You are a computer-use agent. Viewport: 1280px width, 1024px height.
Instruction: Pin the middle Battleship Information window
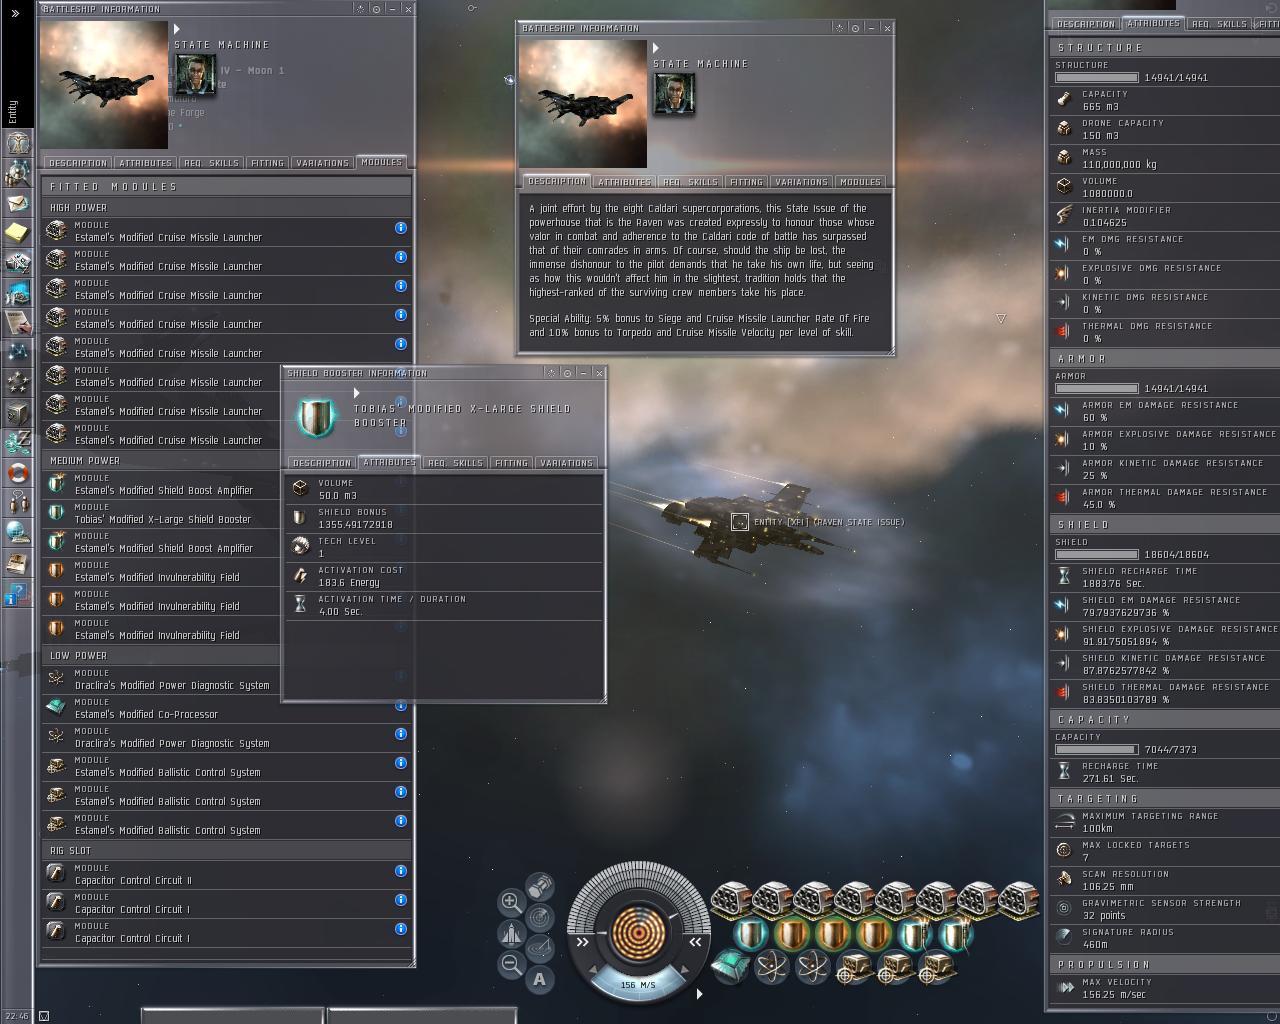click(855, 28)
